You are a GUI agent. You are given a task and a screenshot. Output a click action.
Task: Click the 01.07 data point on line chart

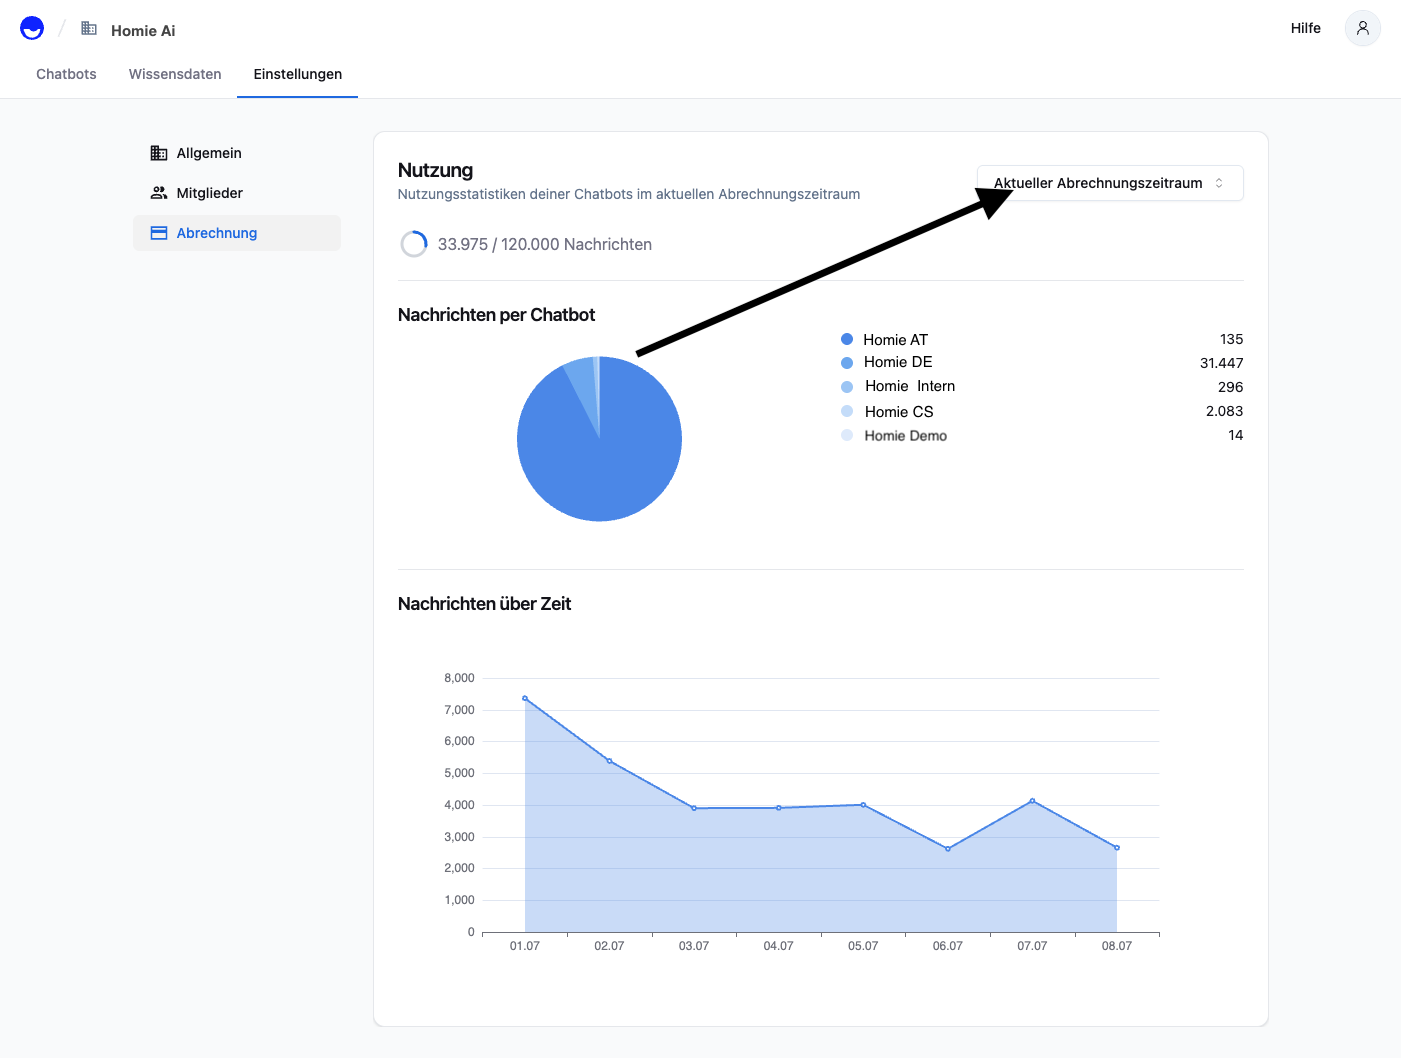525,698
